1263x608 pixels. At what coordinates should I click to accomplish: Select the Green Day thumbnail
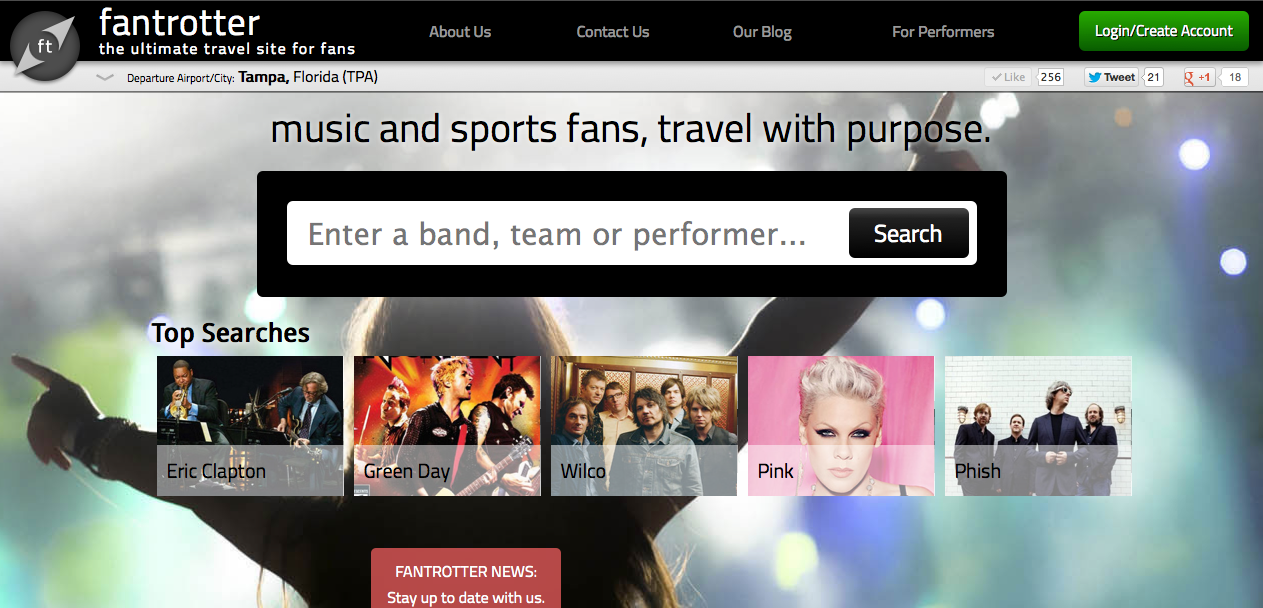coord(446,425)
